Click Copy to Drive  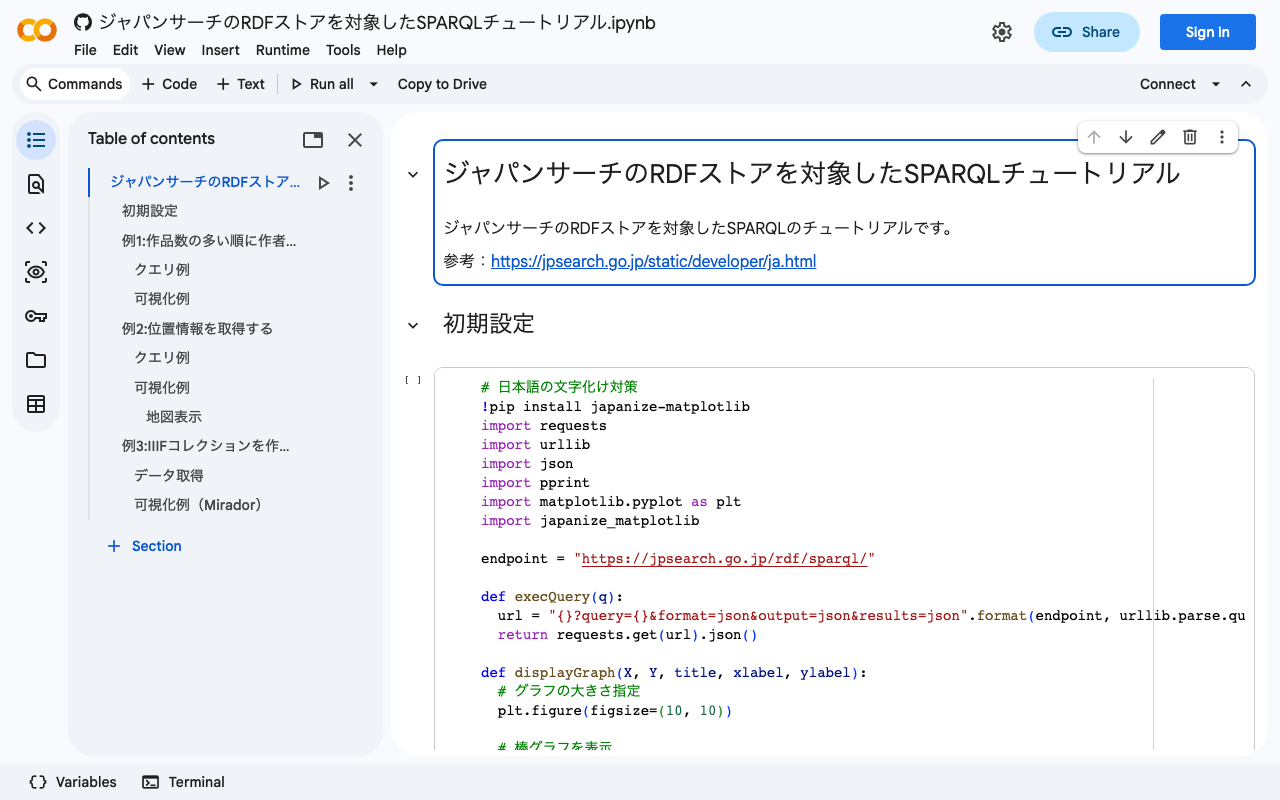pyautogui.click(x=442, y=84)
